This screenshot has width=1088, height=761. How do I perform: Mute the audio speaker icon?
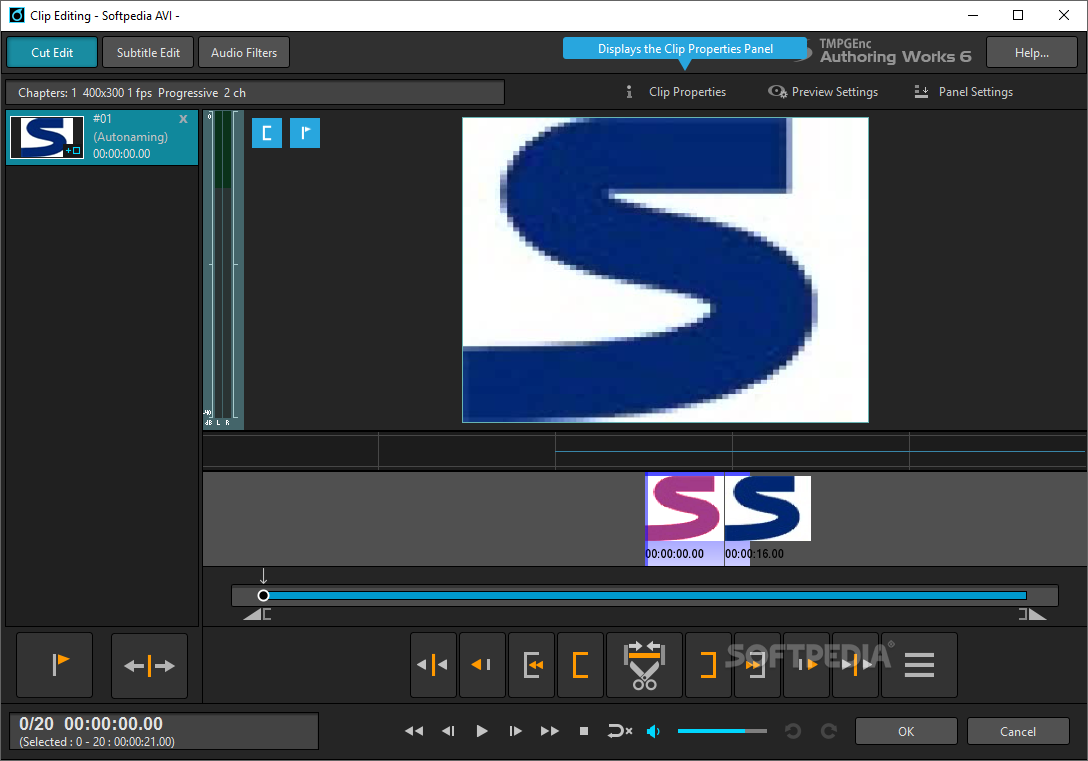click(x=653, y=730)
